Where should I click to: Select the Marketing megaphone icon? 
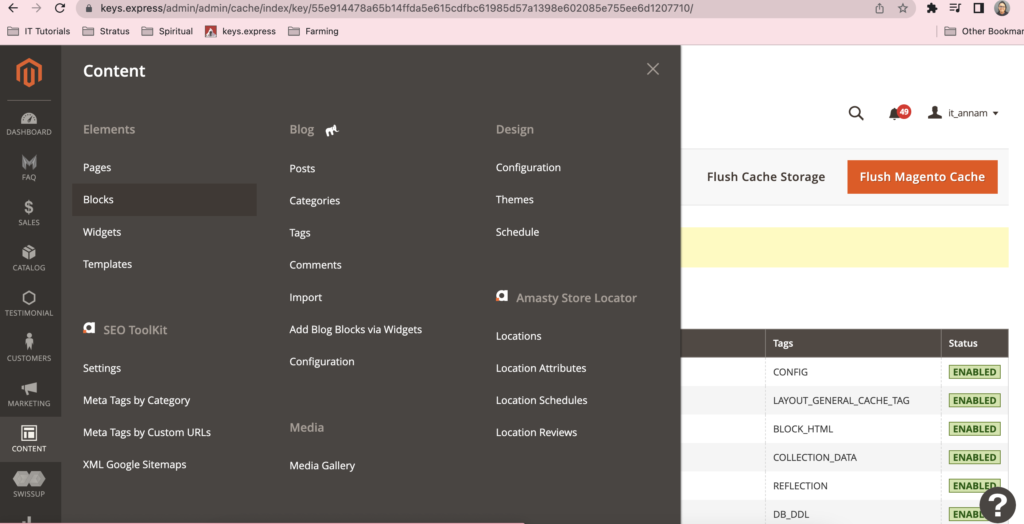tap(29, 393)
